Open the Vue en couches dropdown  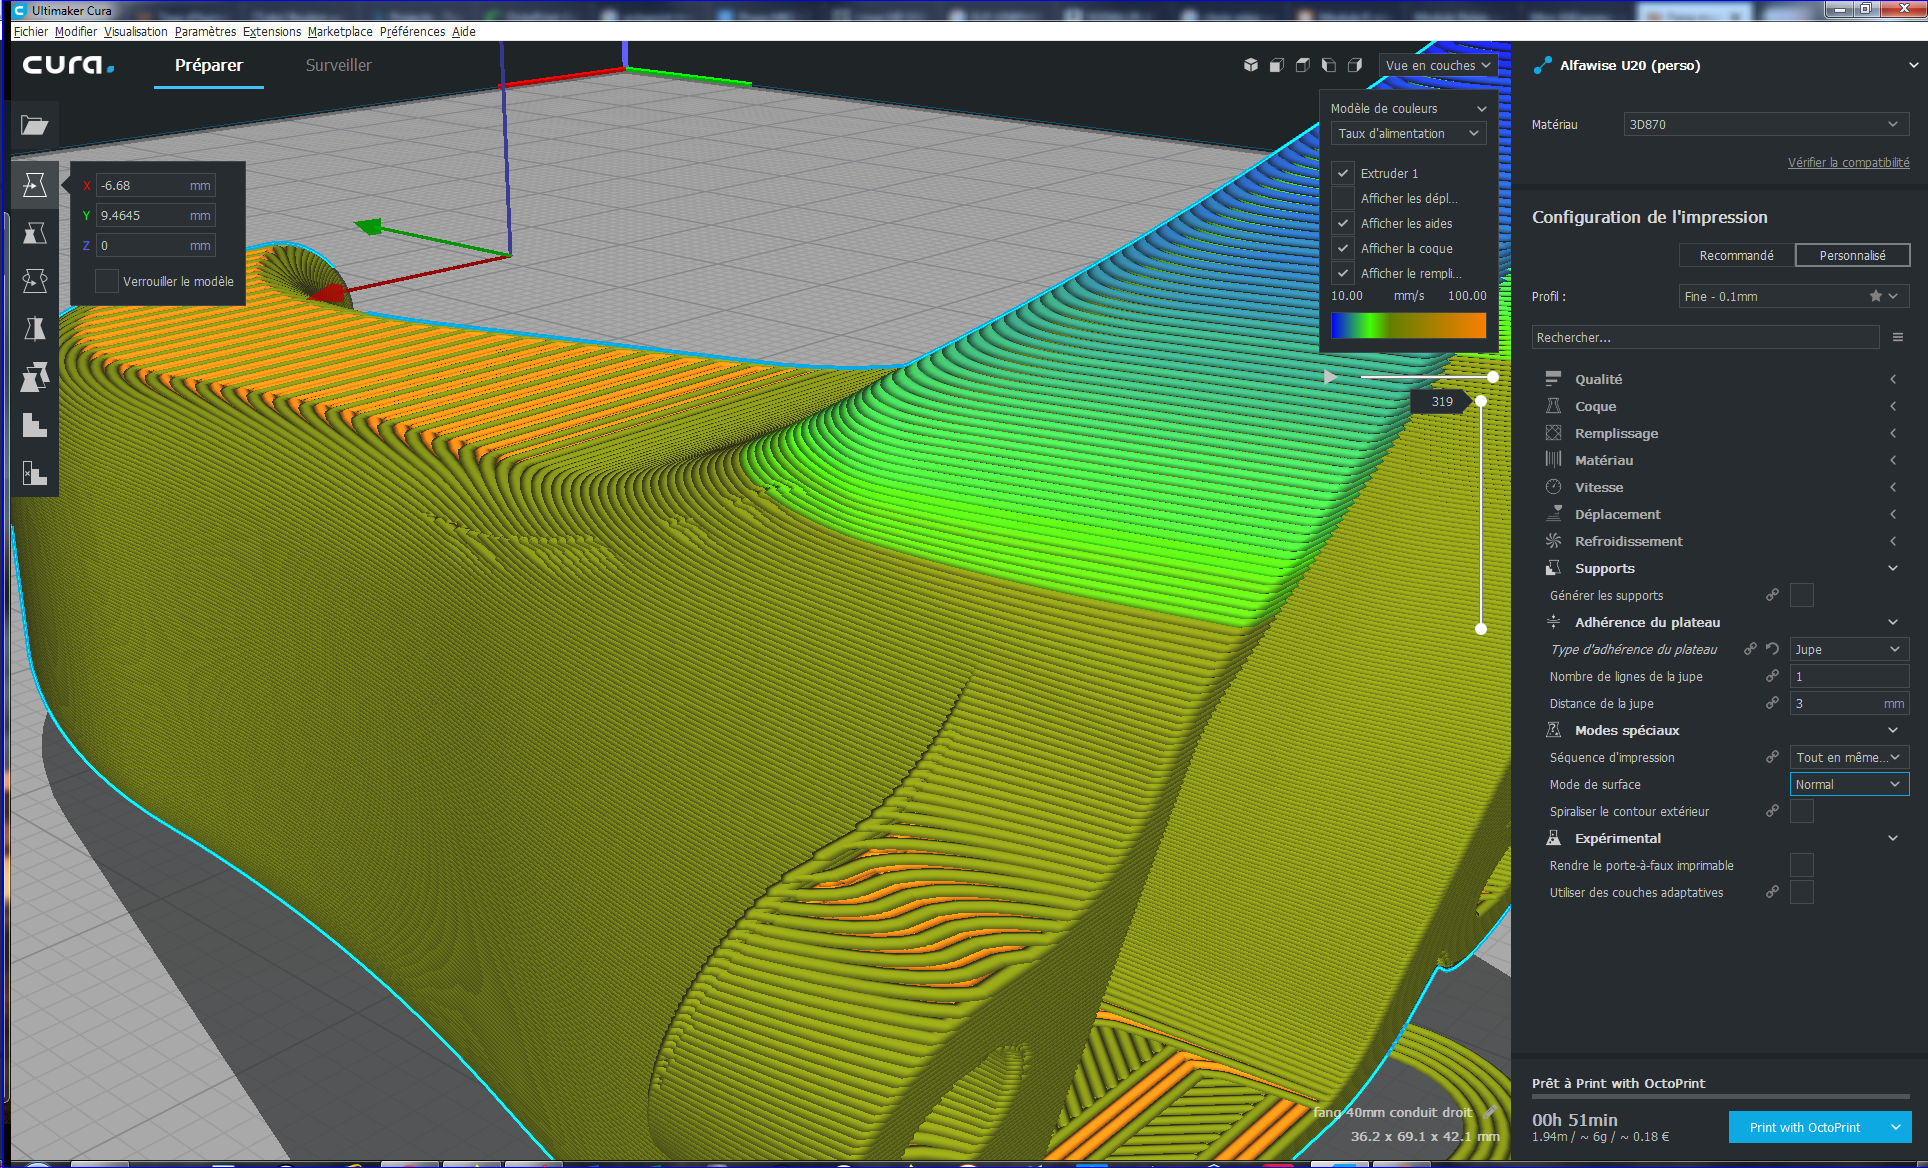click(x=1437, y=65)
